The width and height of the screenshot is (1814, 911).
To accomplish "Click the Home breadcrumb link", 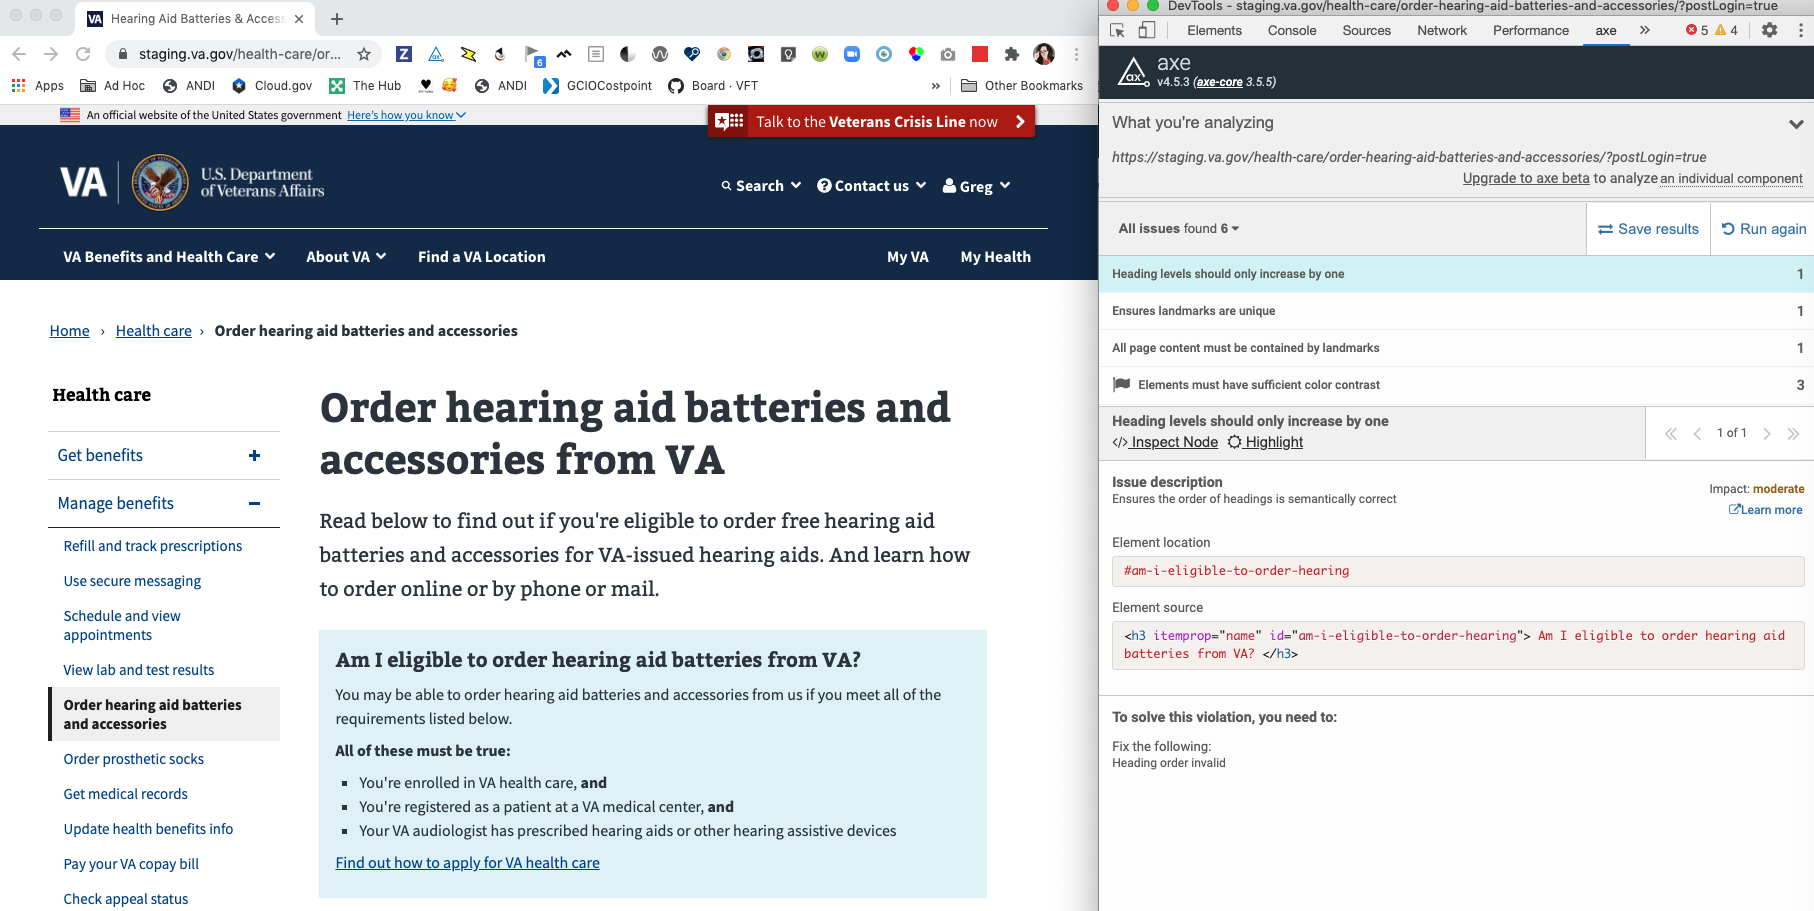I will pyautogui.click(x=70, y=331).
